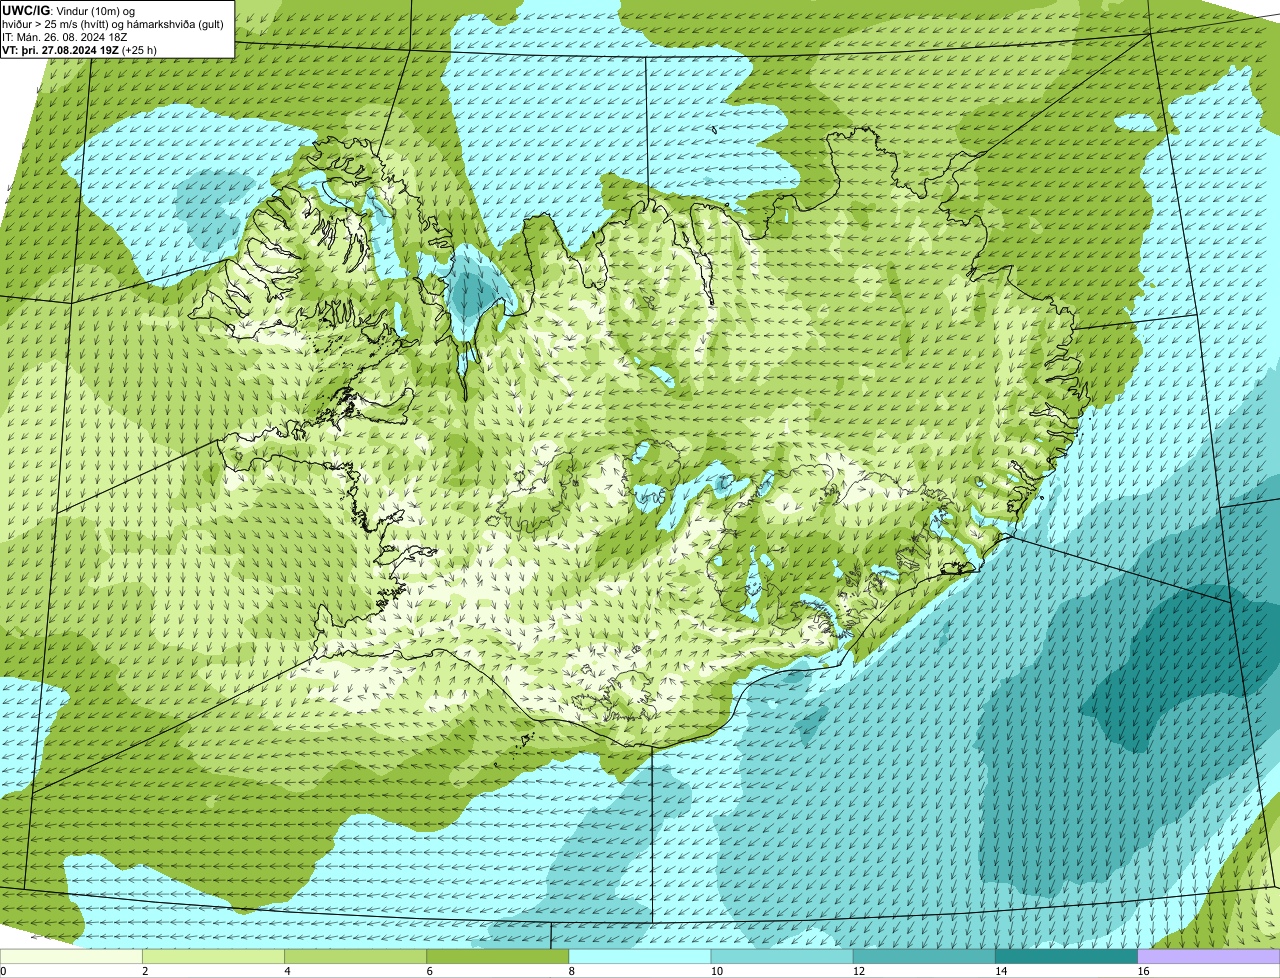This screenshot has width=1280, height=978.
Task: Click the legend tick label '8'
Action: [572, 971]
